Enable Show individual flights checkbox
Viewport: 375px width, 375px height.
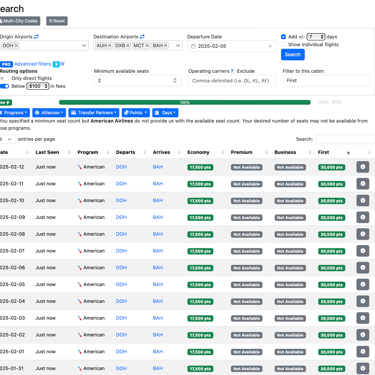pos(283,44)
